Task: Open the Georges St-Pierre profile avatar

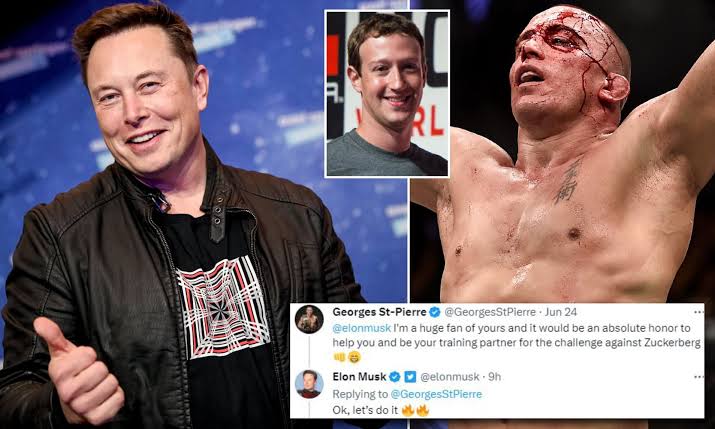Action: (x=309, y=319)
